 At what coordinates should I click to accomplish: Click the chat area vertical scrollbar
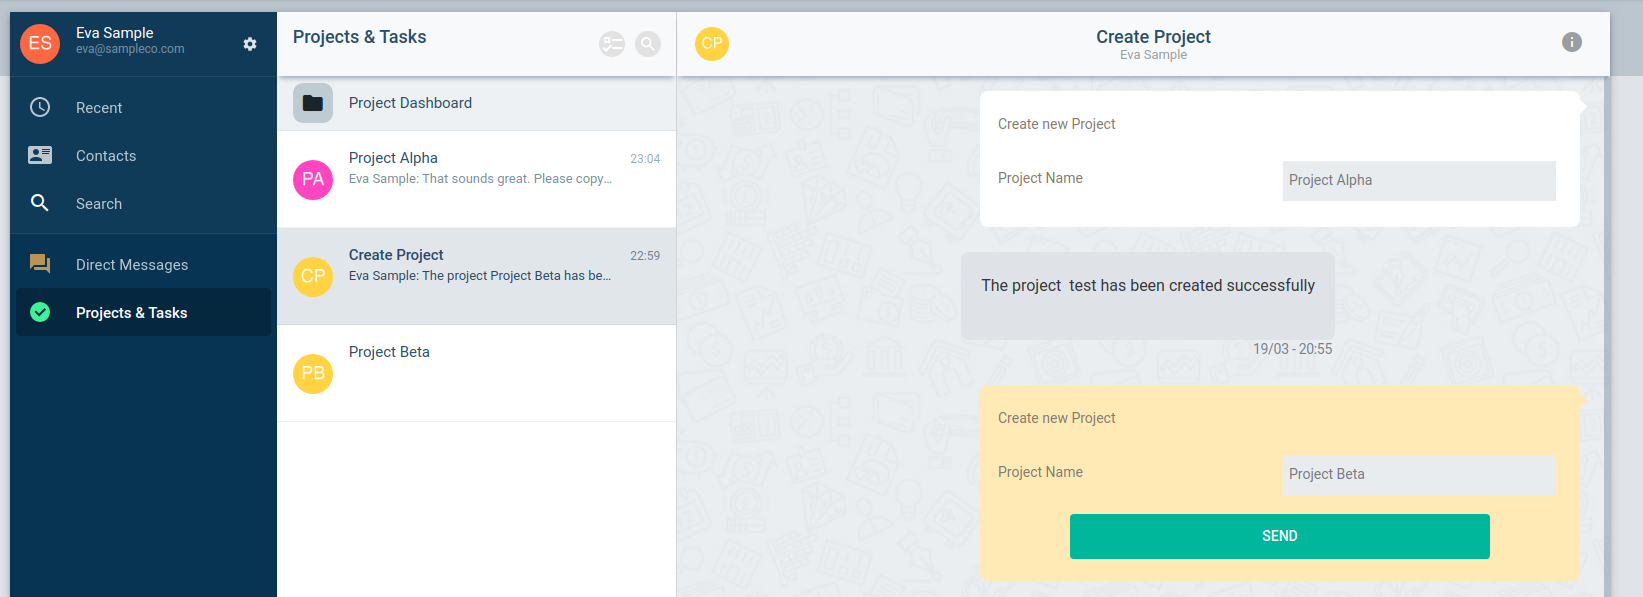point(1607,336)
